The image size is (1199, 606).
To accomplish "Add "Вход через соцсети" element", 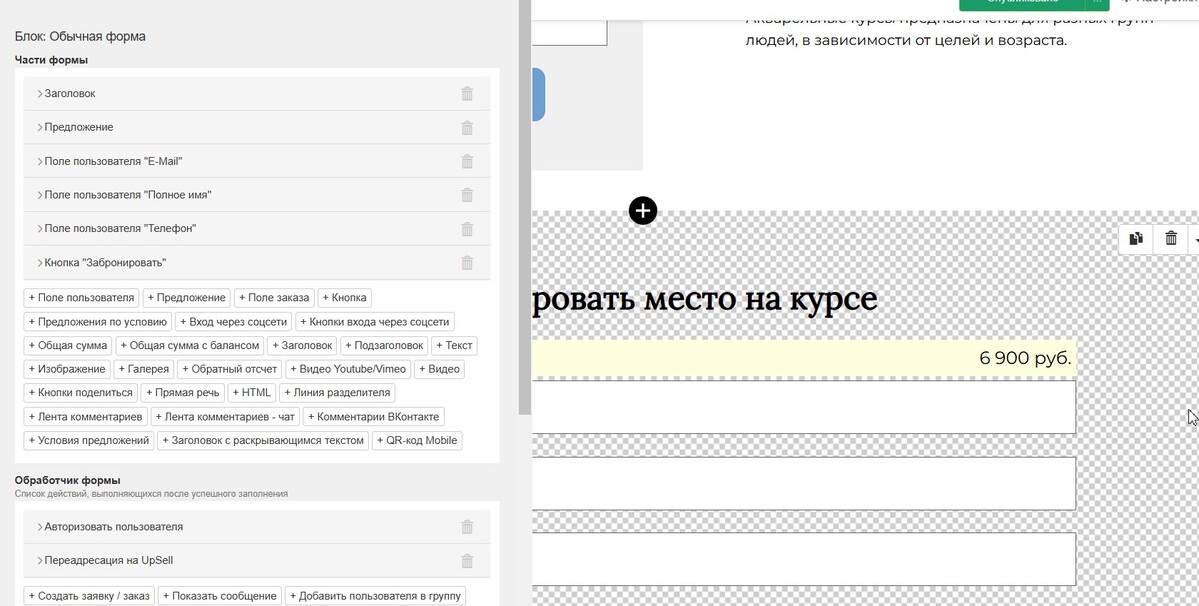I will coord(233,322).
